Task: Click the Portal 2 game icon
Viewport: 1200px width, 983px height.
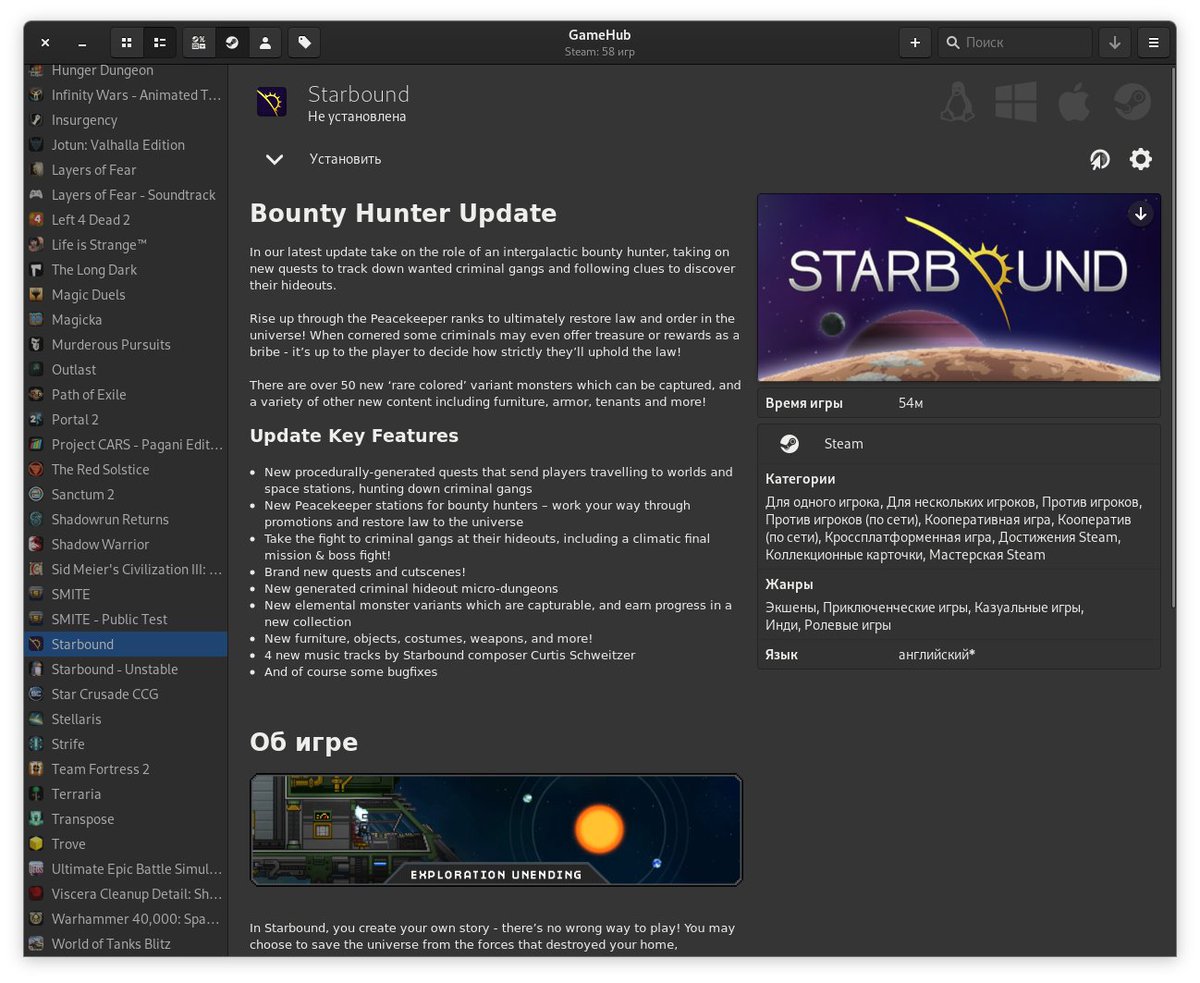Action: pyautogui.click(x=36, y=420)
